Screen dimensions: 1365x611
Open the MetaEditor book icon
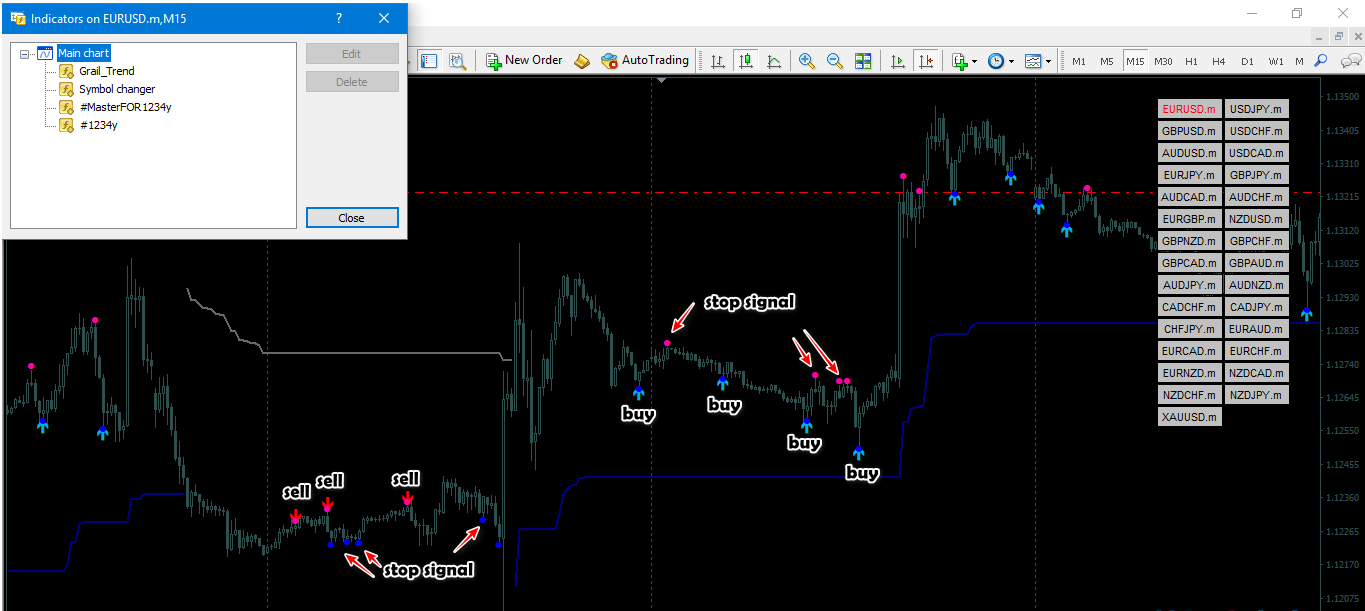pos(582,61)
